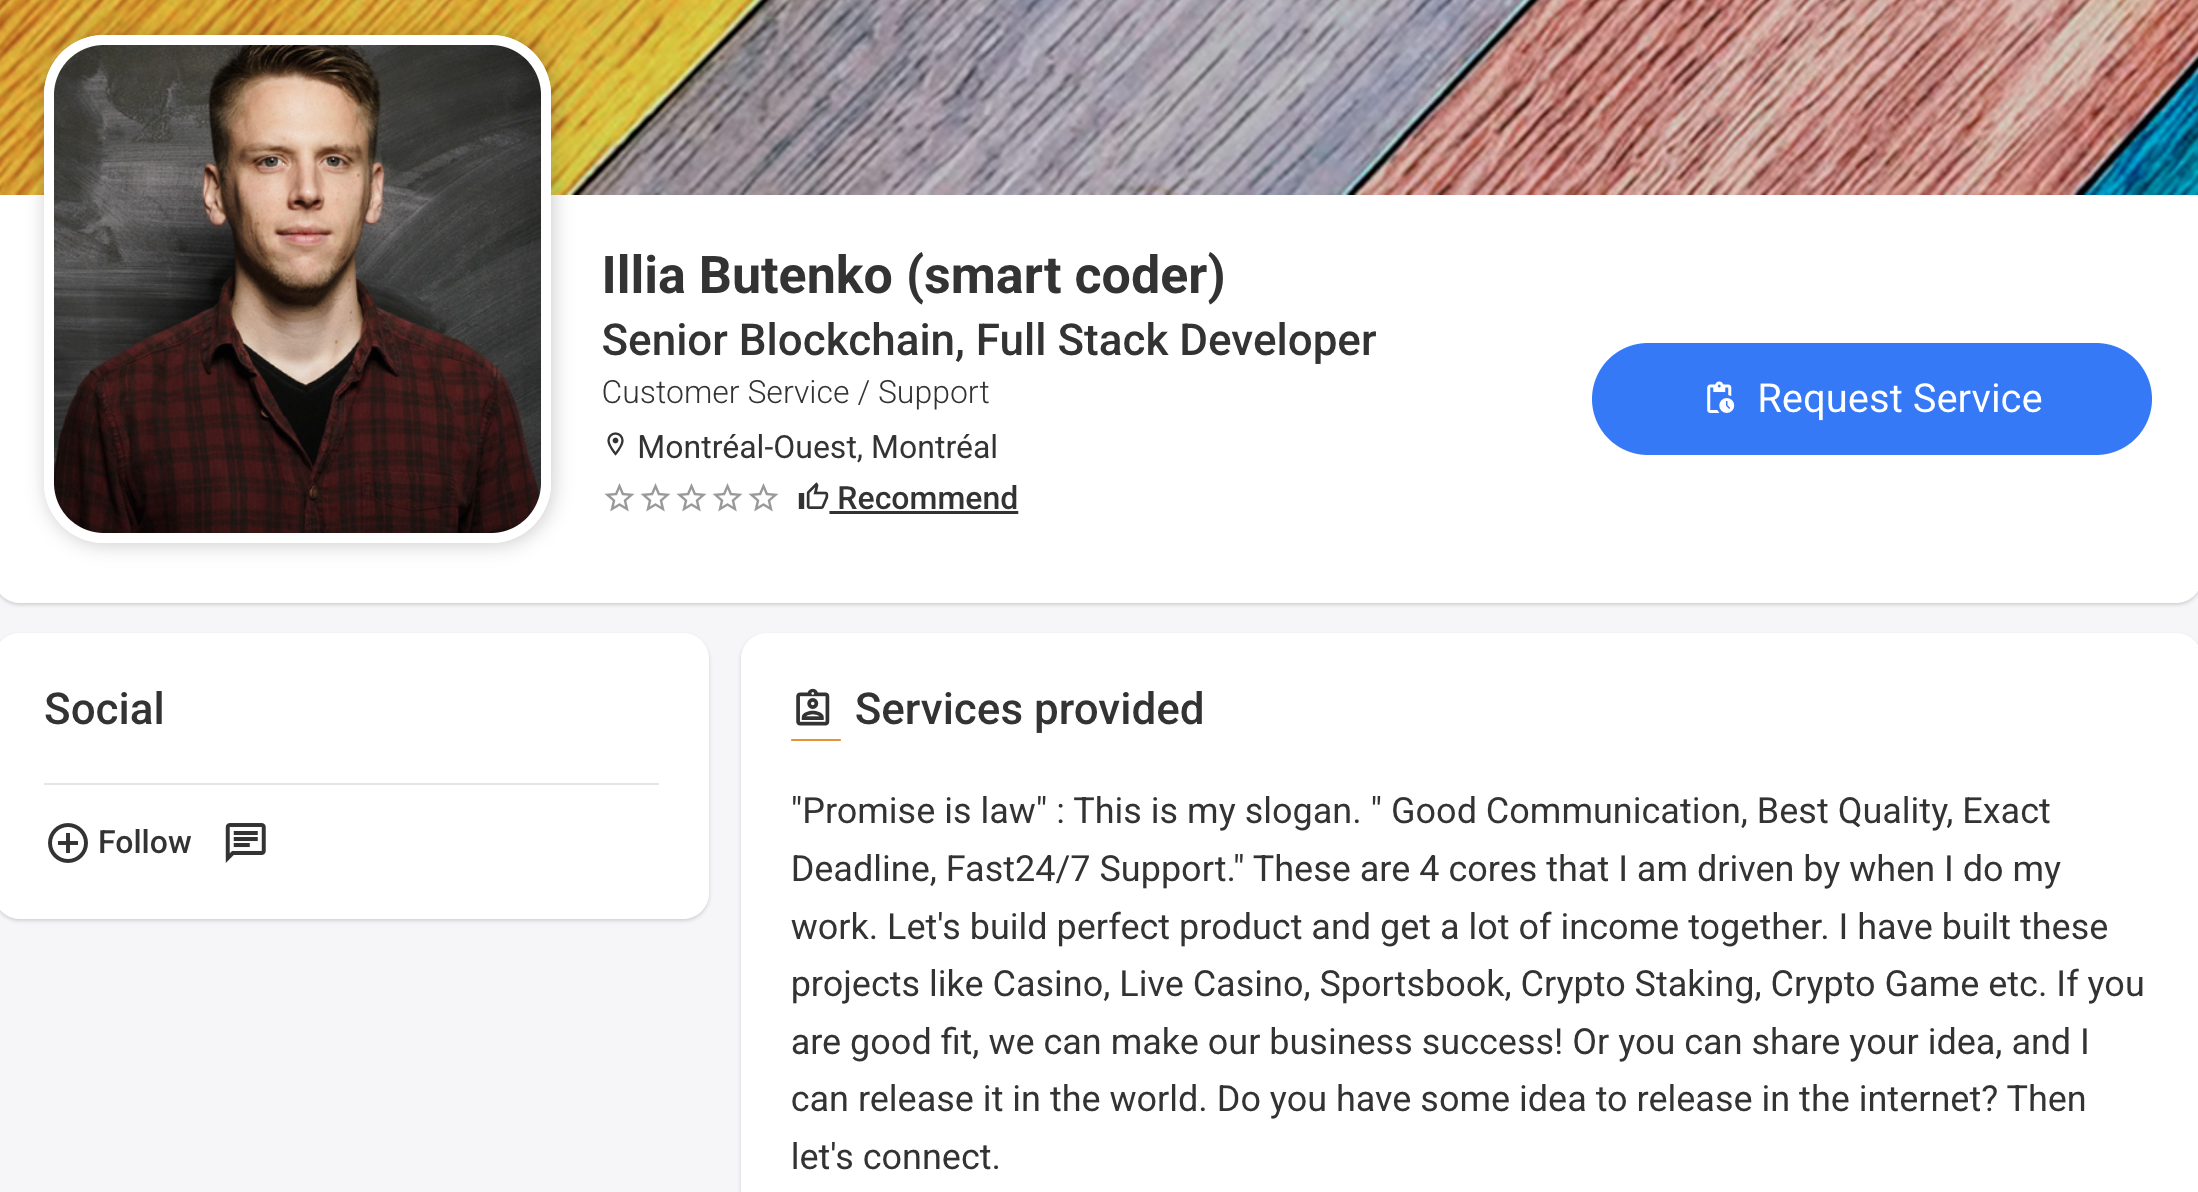The width and height of the screenshot is (2198, 1192).
Task: Select the fourth rating star
Action: 727,498
